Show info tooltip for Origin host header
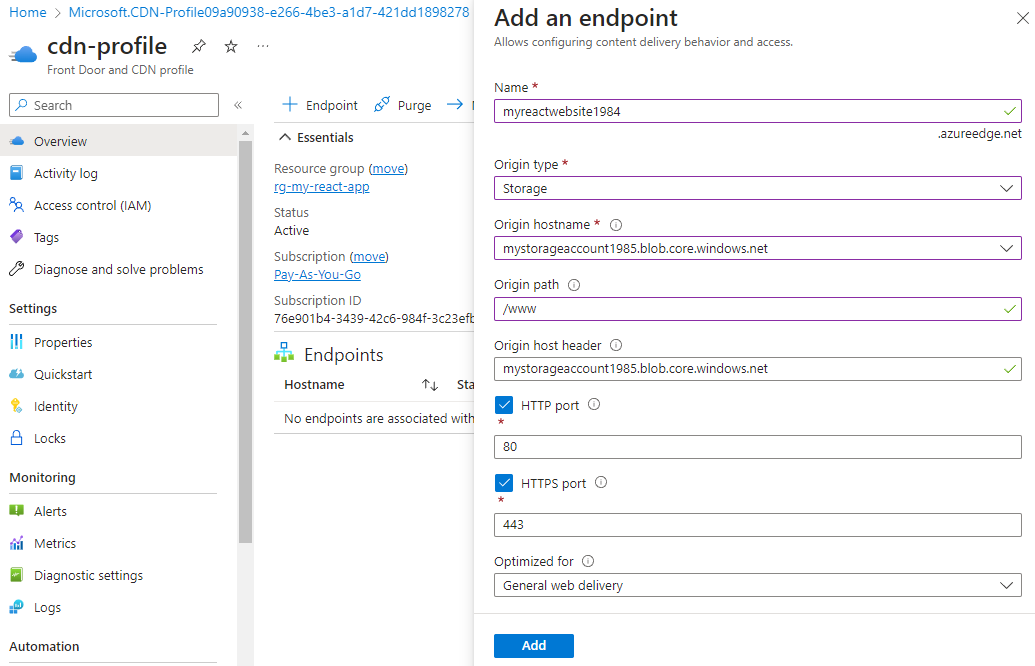 [x=616, y=345]
